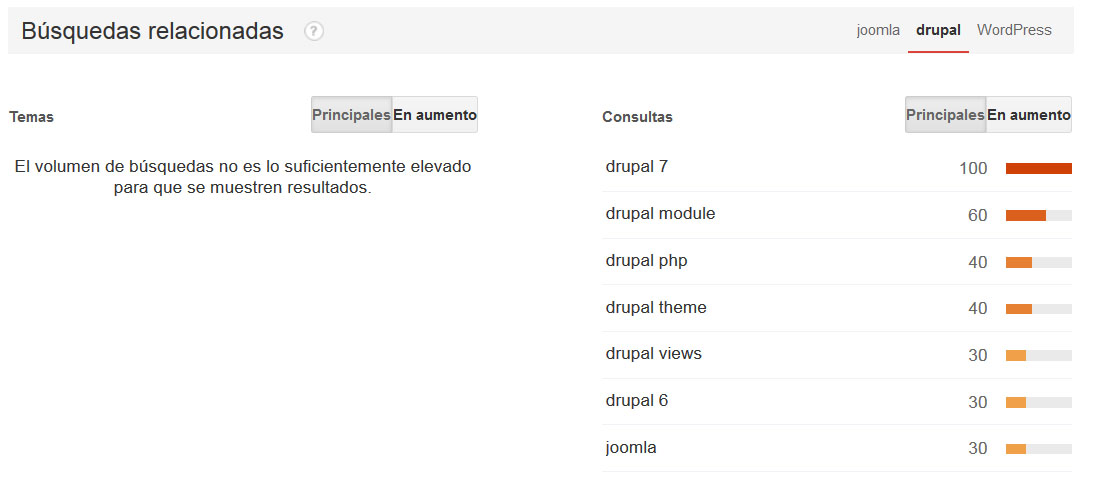Select Principales under Consultas
Screen dimensions: 1098x478
[x=945, y=115]
